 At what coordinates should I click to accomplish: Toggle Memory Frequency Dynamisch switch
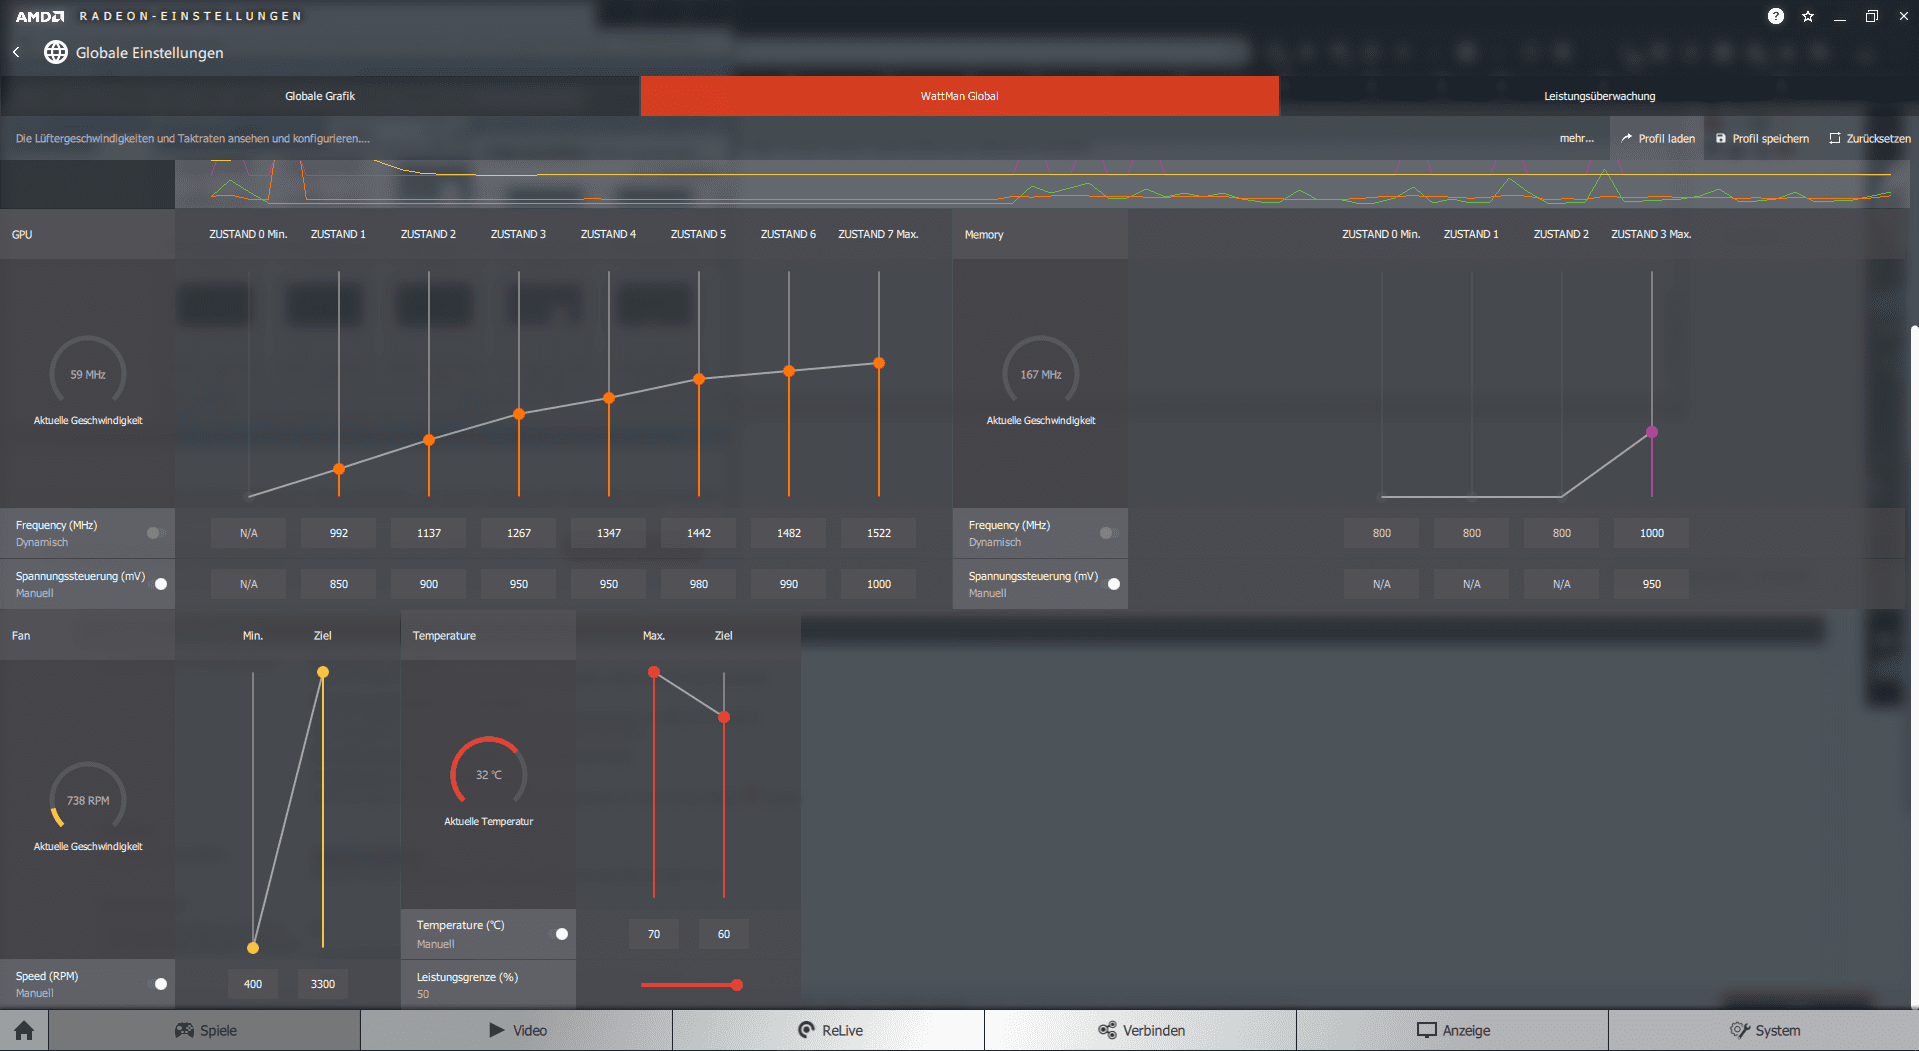tap(1108, 533)
